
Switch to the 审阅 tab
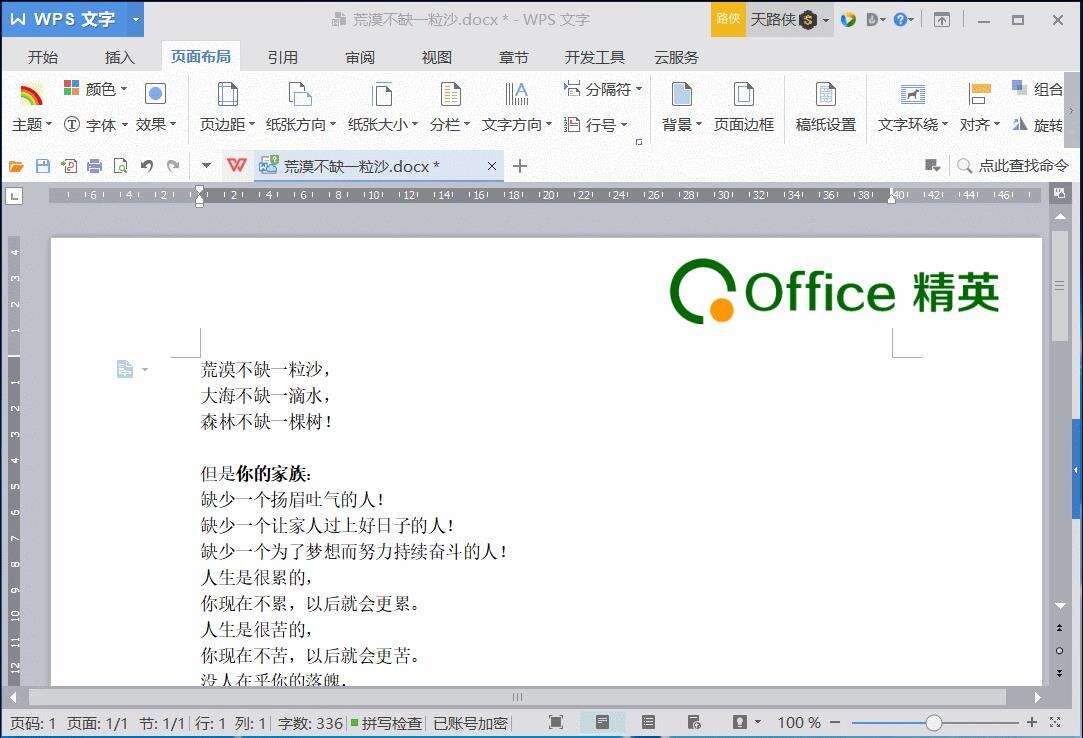[x=360, y=57]
